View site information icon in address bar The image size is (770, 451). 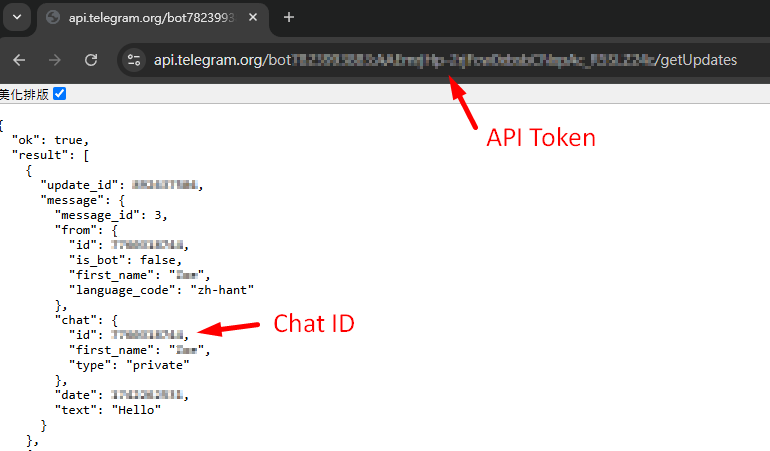(x=134, y=60)
